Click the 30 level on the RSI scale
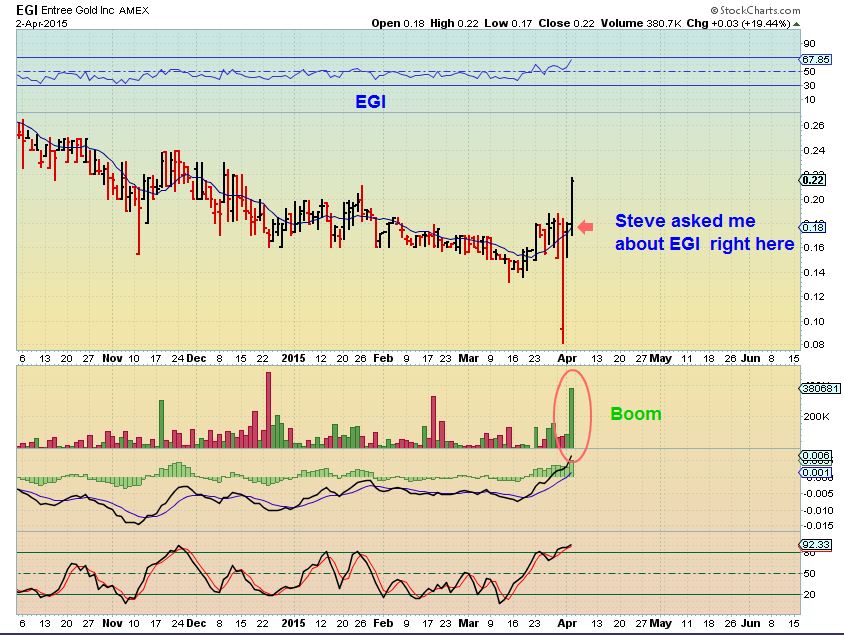The height and width of the screenshot is (635, 844). tap(809, 86)
